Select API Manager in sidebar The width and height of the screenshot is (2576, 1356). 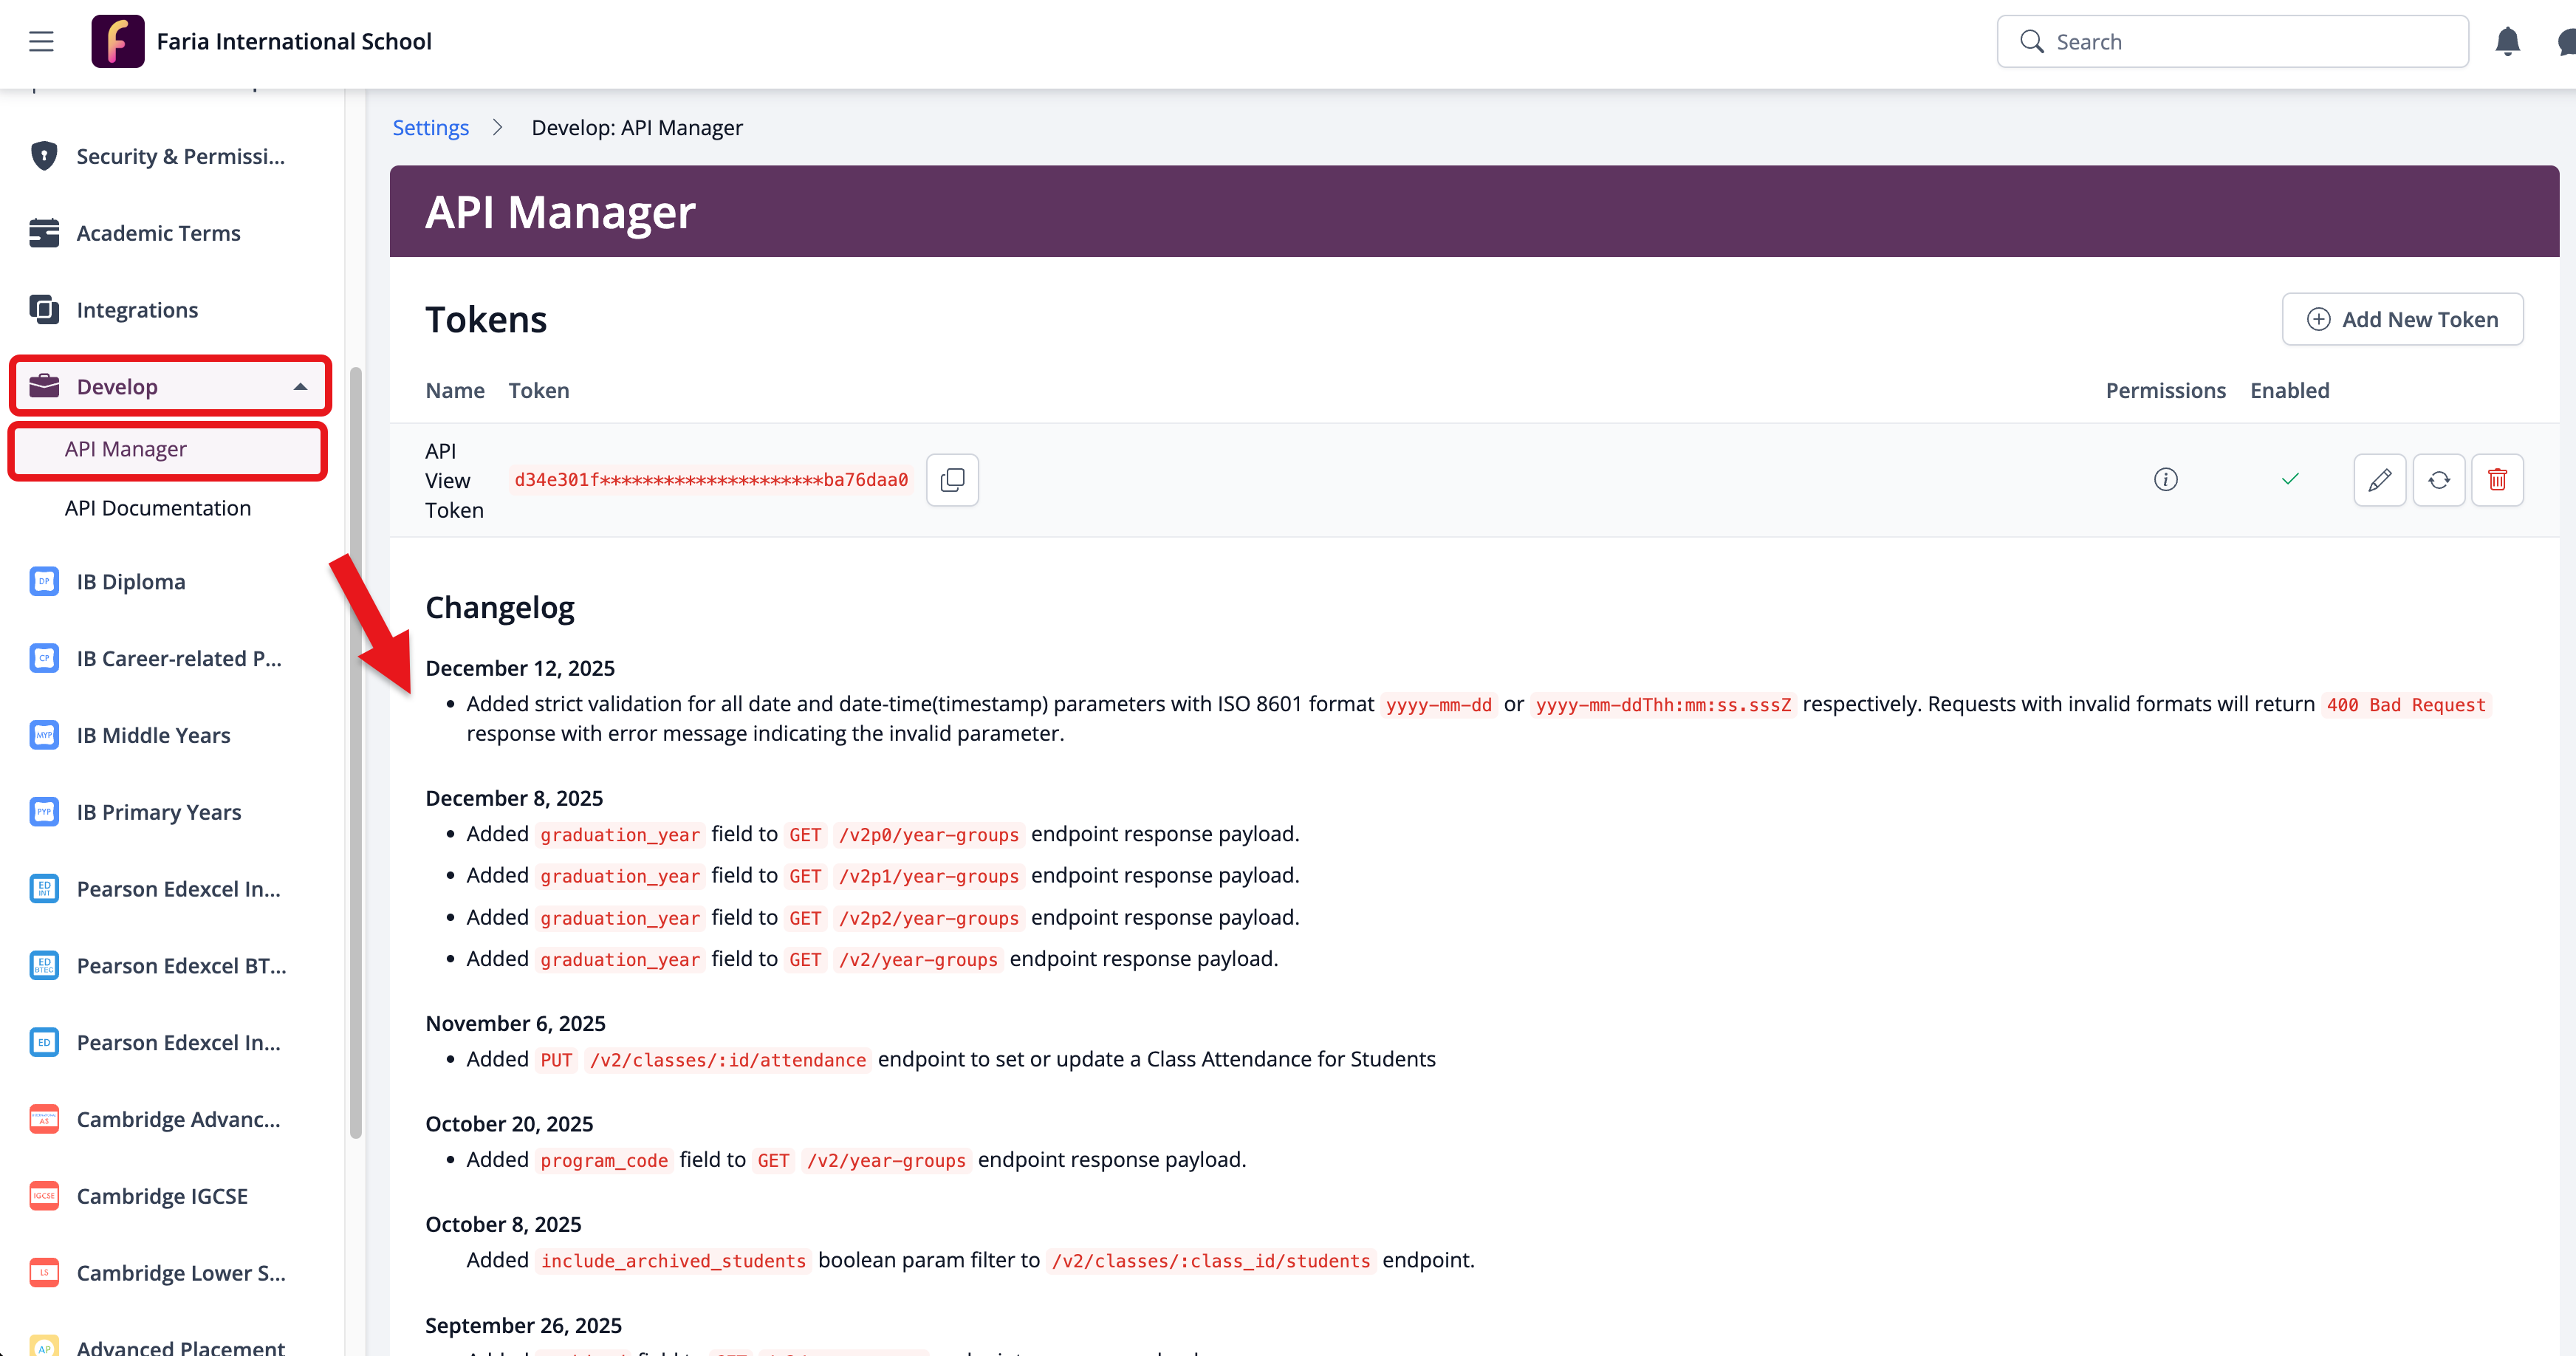126,449
